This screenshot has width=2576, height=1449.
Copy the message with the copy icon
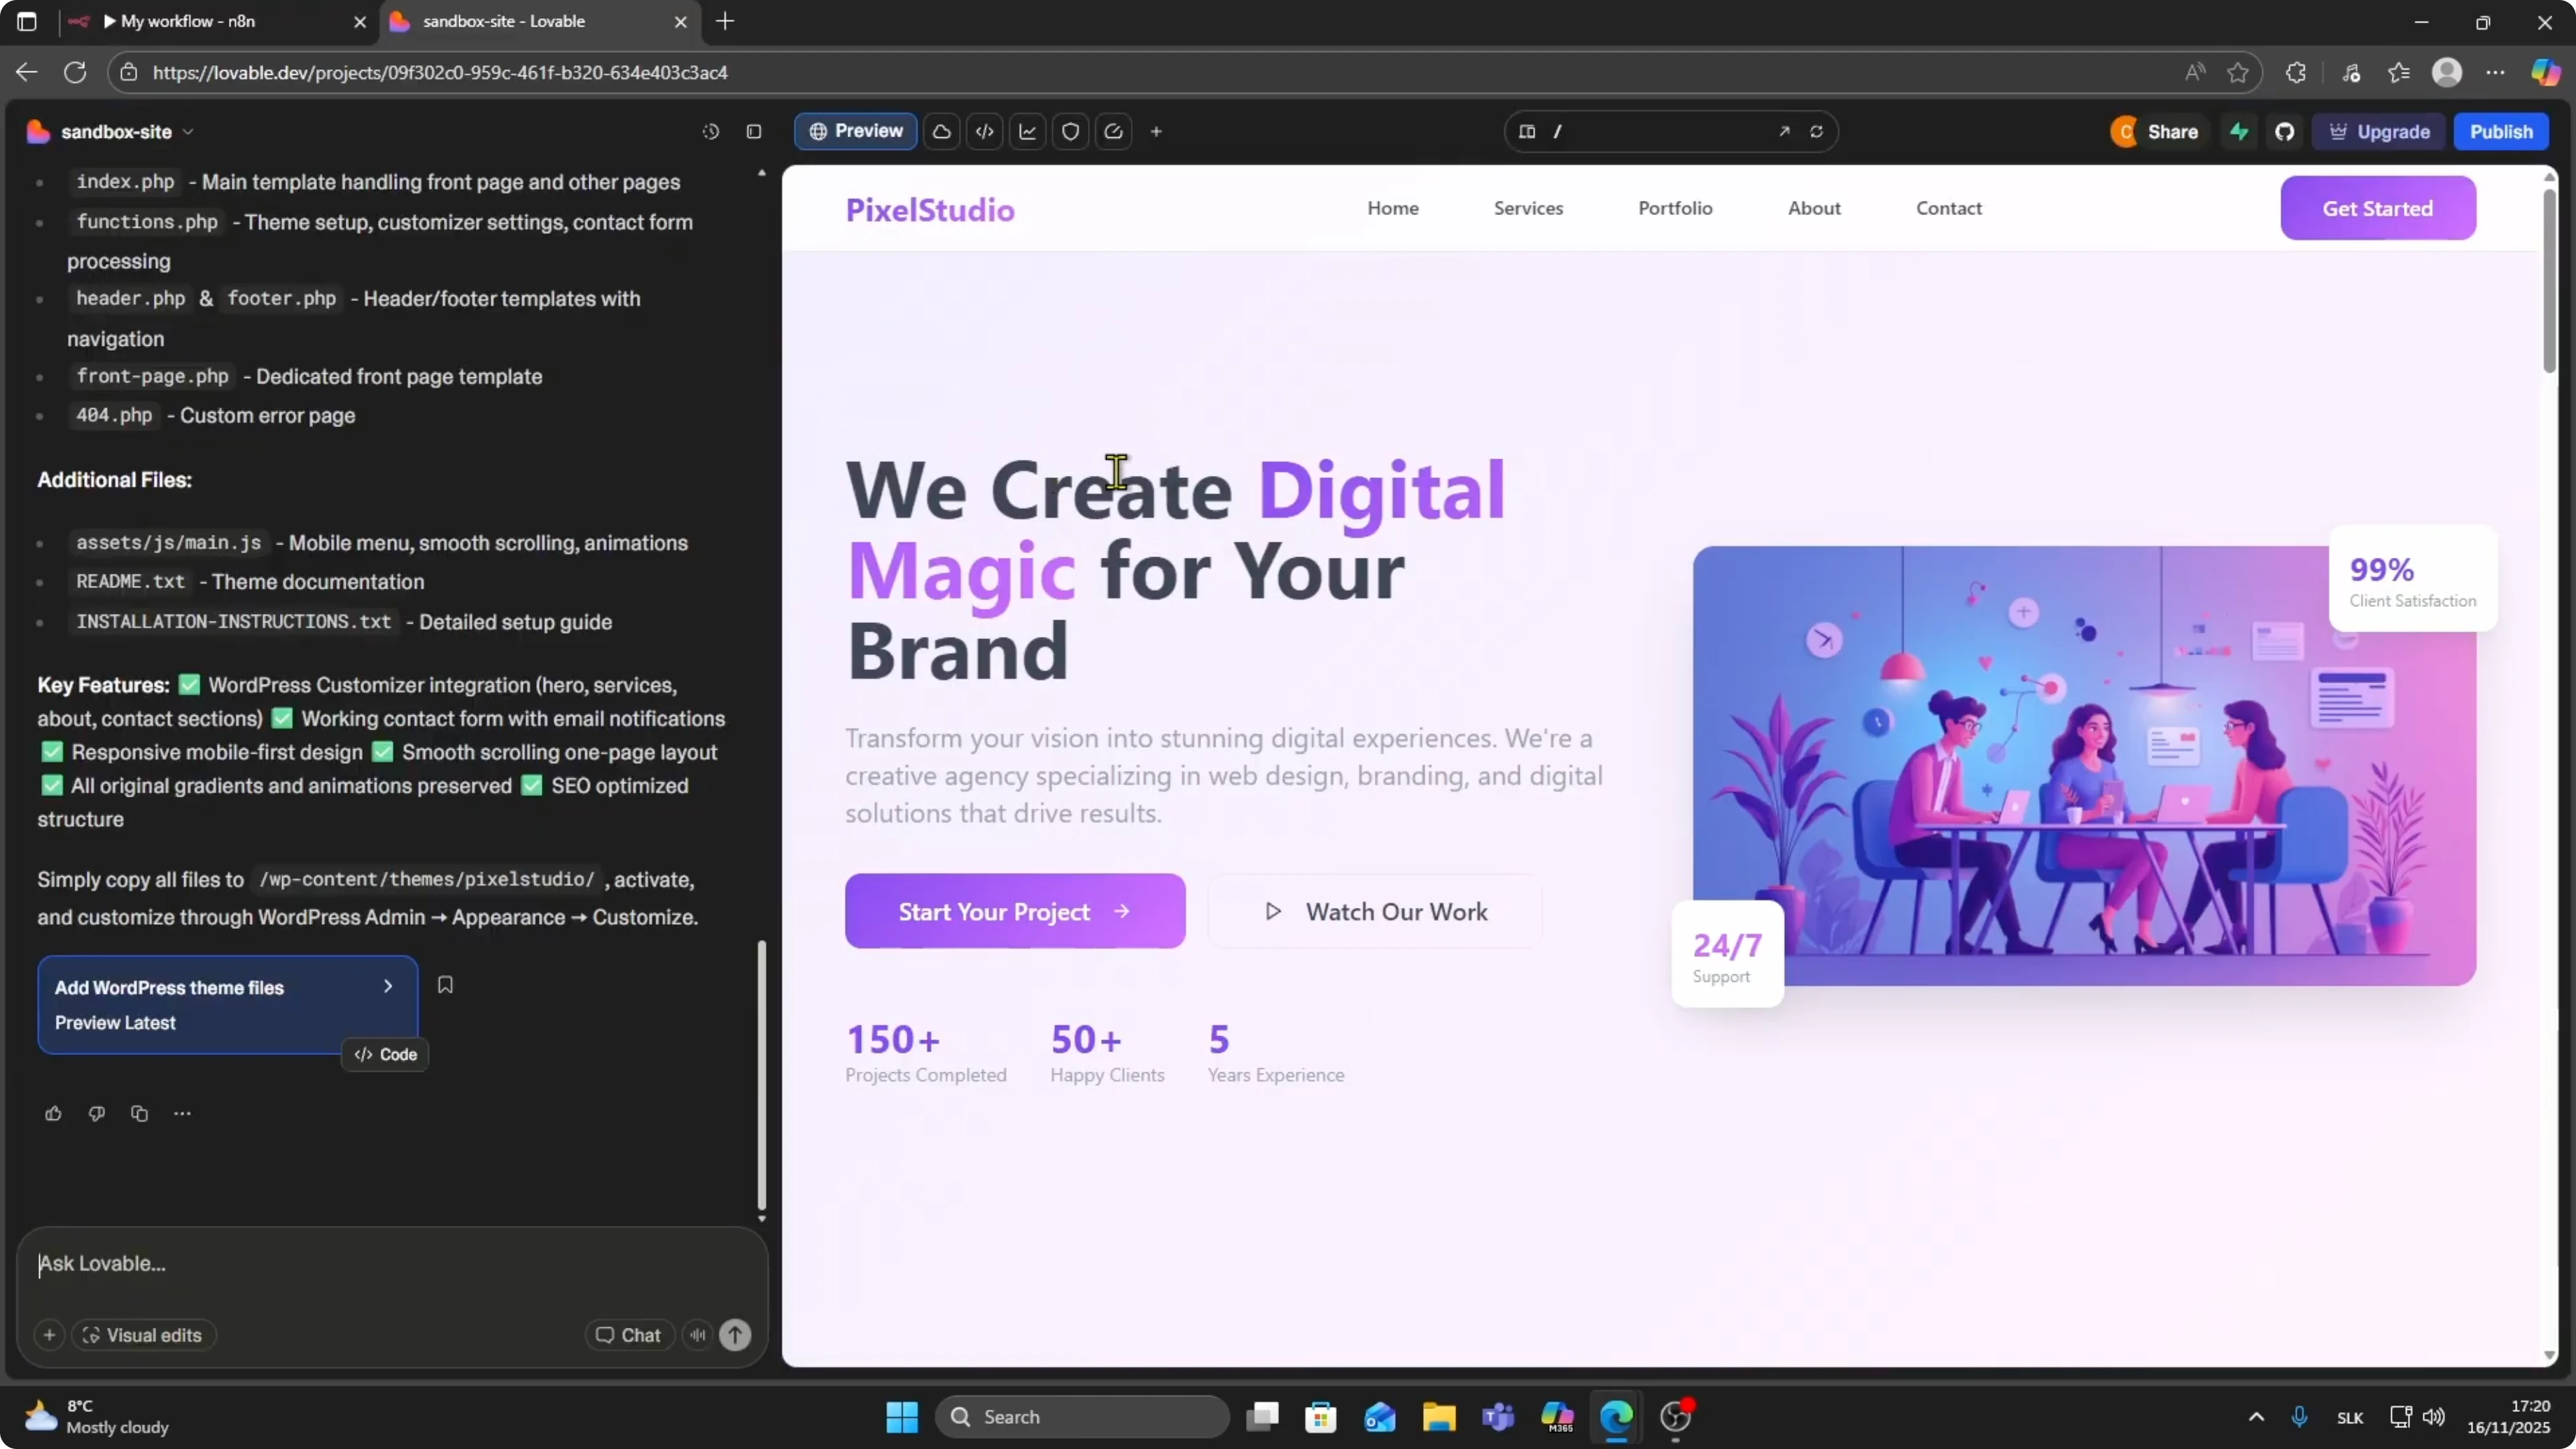139,1113
